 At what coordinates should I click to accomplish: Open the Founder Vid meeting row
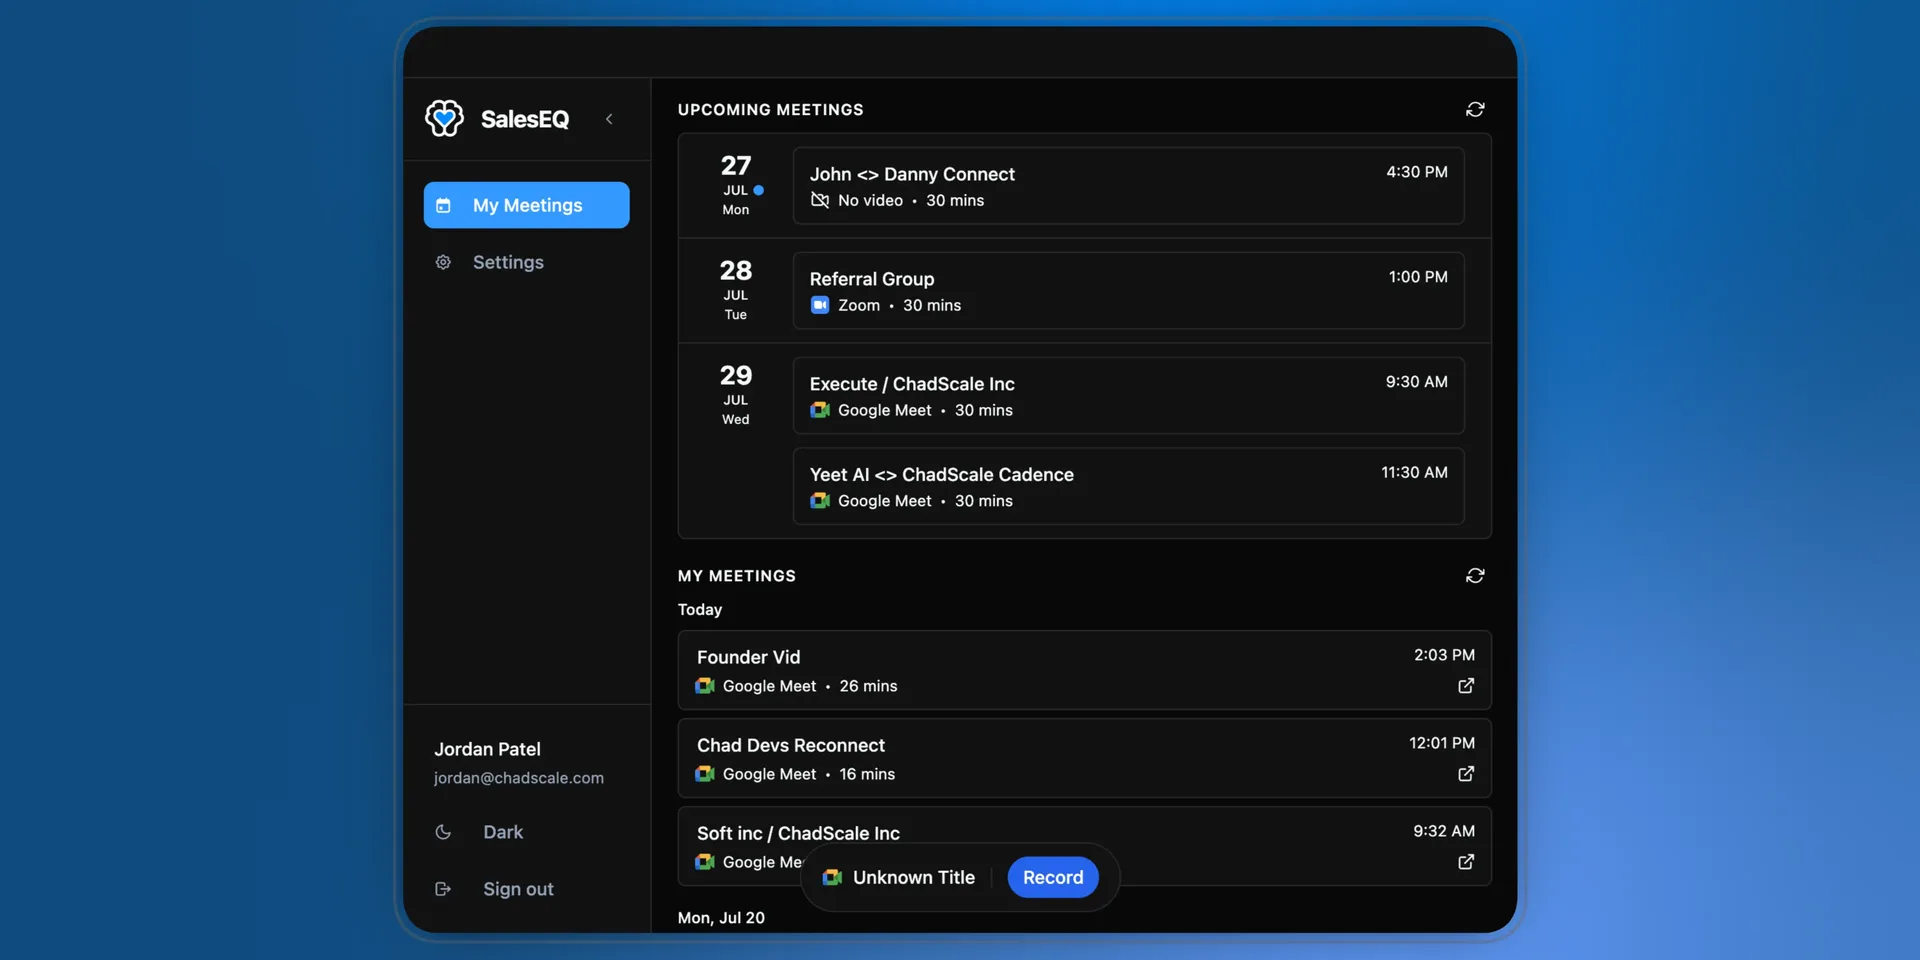coord(1084,670)
